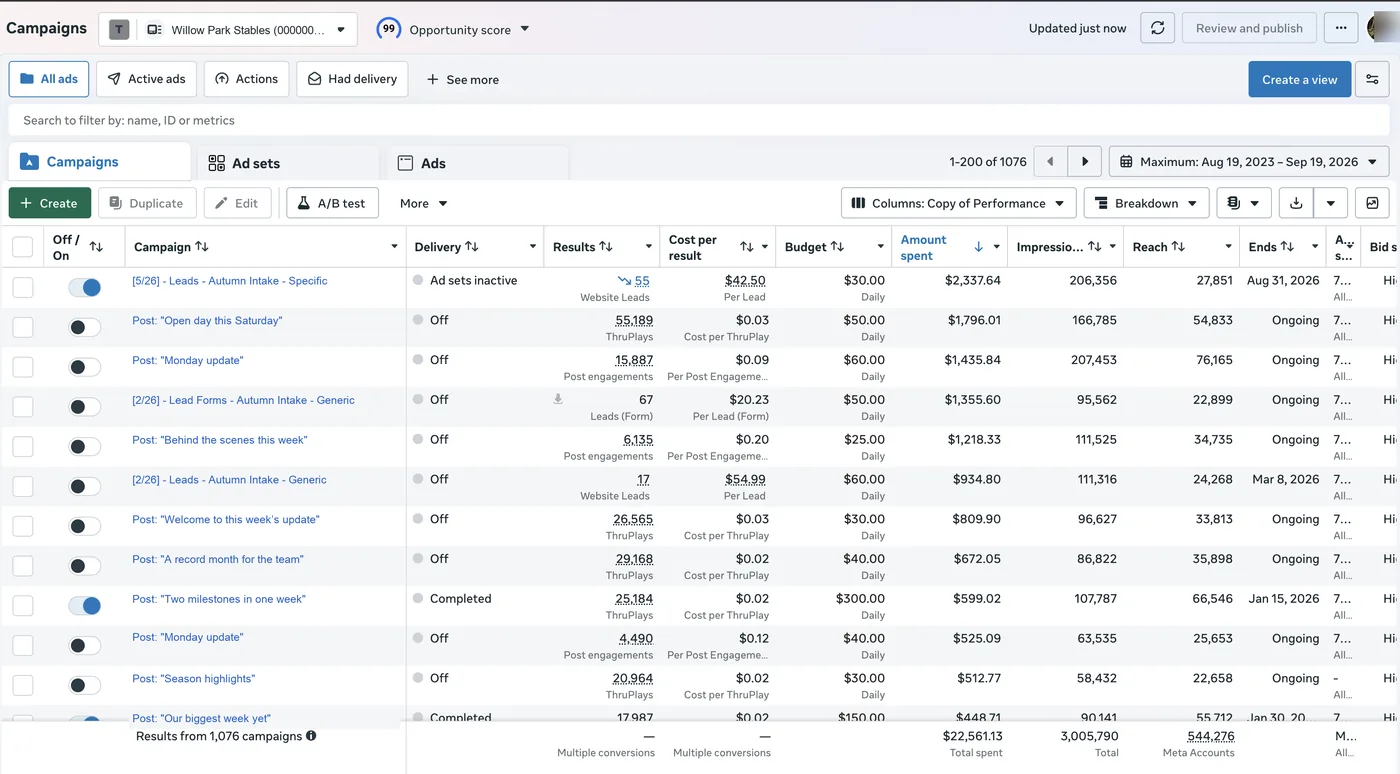Select the Had delivery view
The width and height of the screenshot is (1400, 774).
coord(352,79)
